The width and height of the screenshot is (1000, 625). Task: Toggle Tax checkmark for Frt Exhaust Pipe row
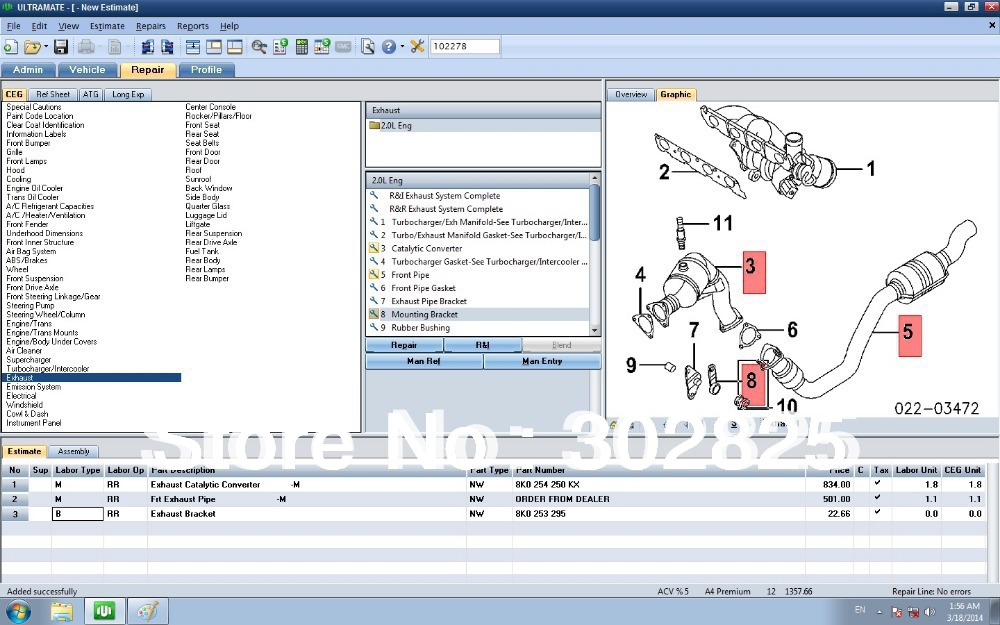tap(878, 498)
